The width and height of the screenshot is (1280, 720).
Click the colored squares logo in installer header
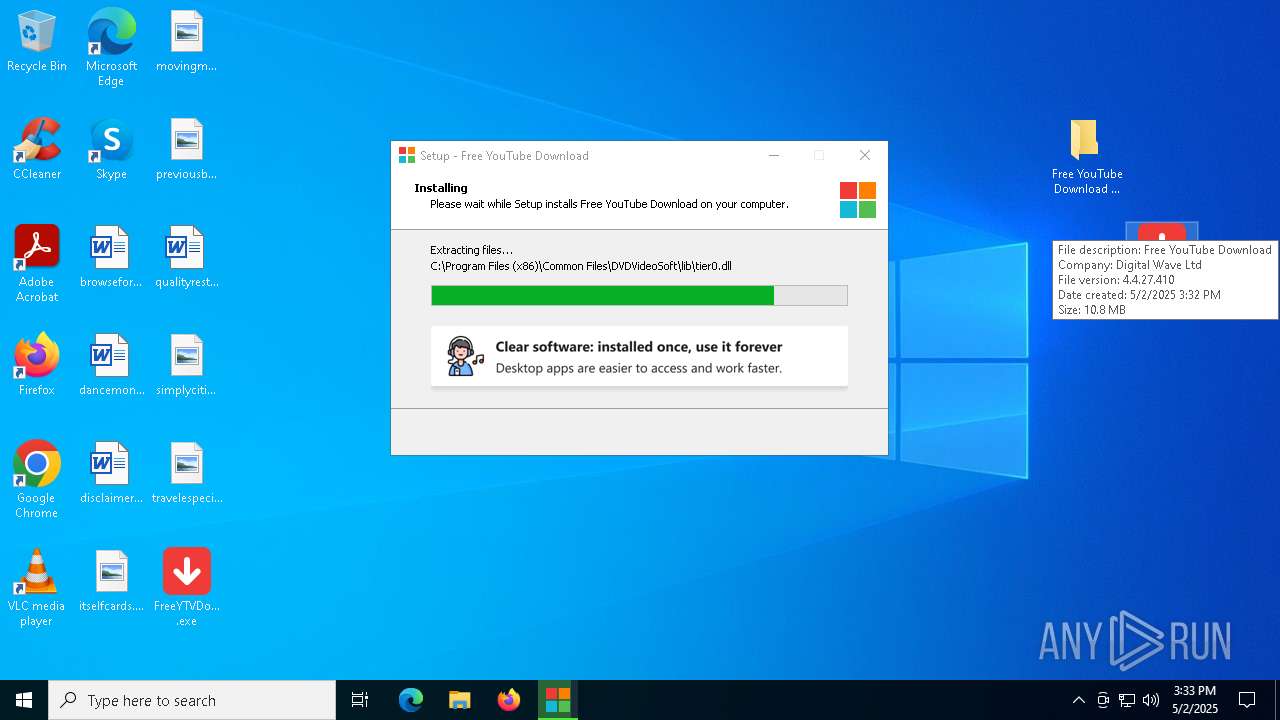(858, 200)
